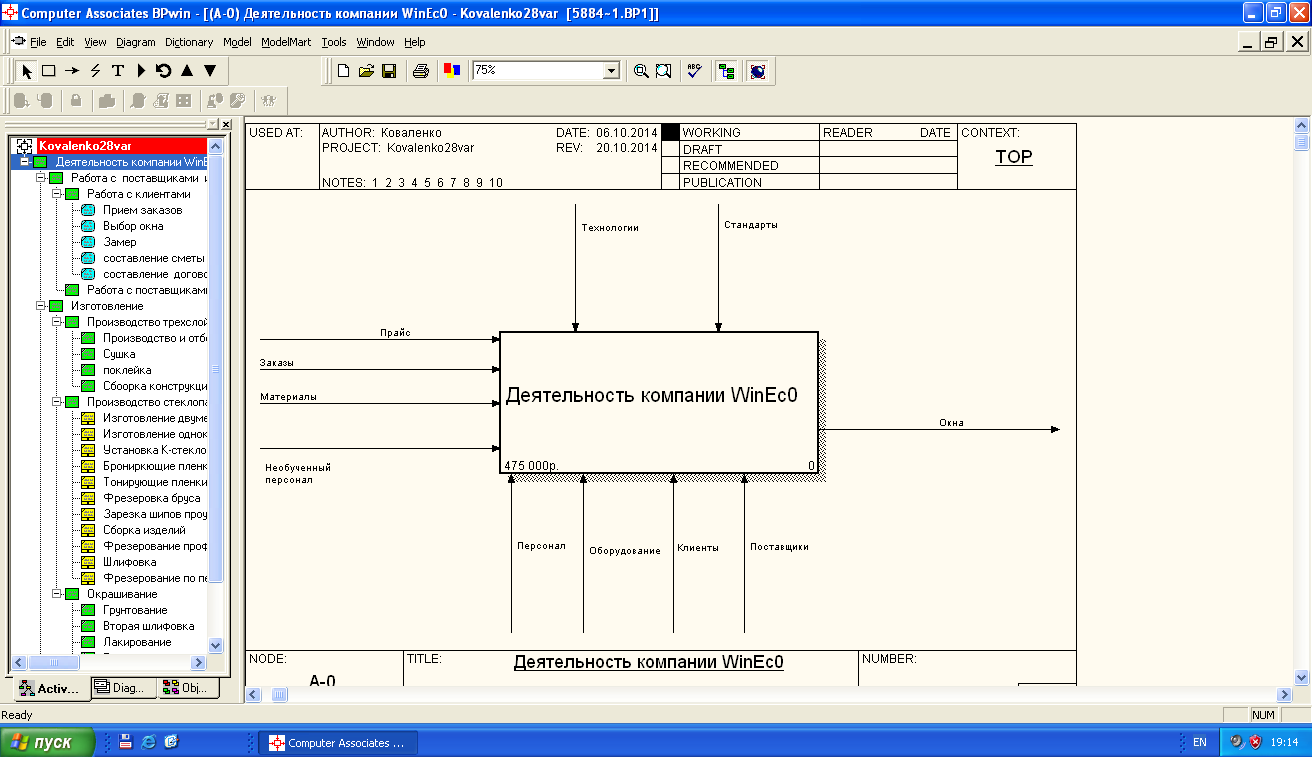Collapse the Окрашивание tree node

(57, 594)
